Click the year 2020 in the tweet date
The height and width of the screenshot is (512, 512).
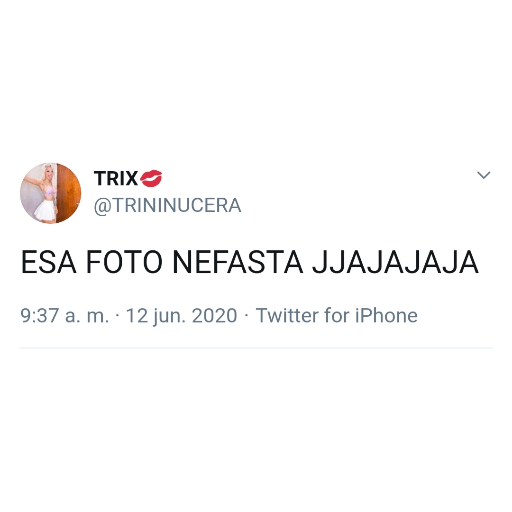(x=214, y=316)
